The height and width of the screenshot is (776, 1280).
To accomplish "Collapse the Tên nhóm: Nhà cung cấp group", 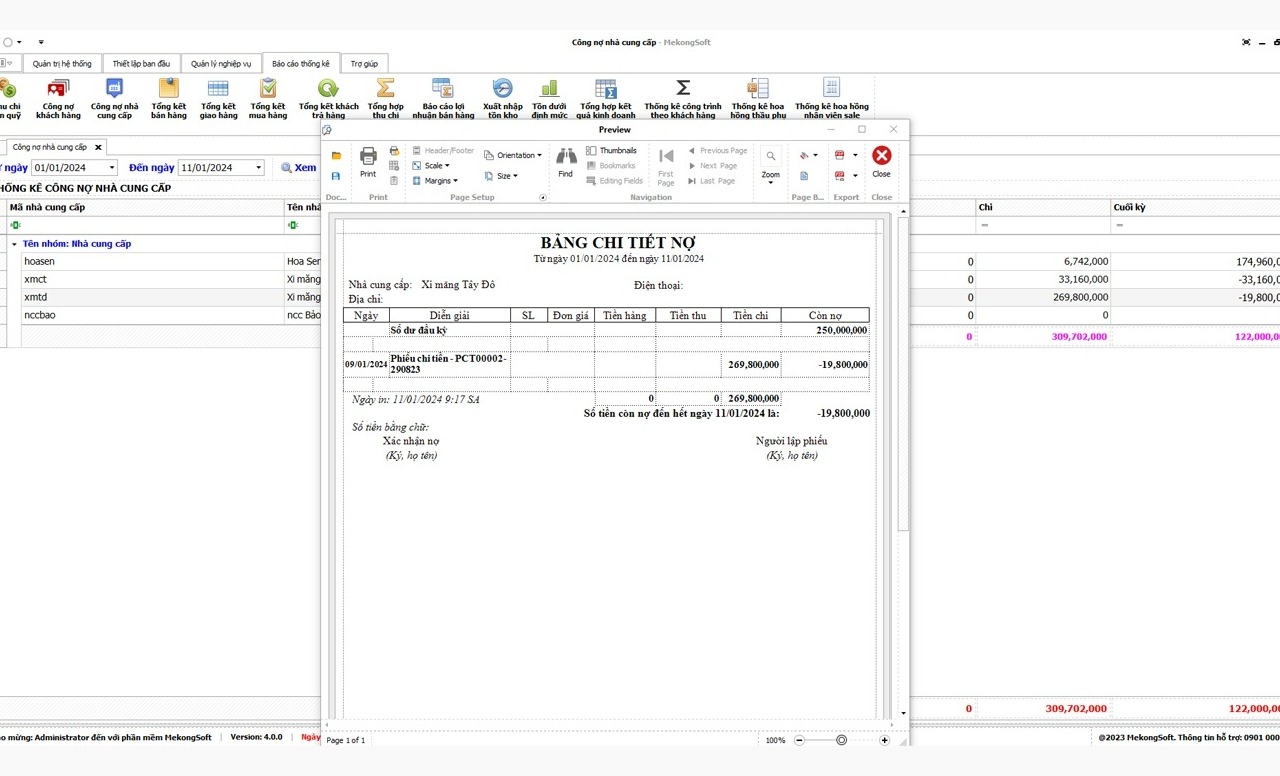I will point(14,244).
